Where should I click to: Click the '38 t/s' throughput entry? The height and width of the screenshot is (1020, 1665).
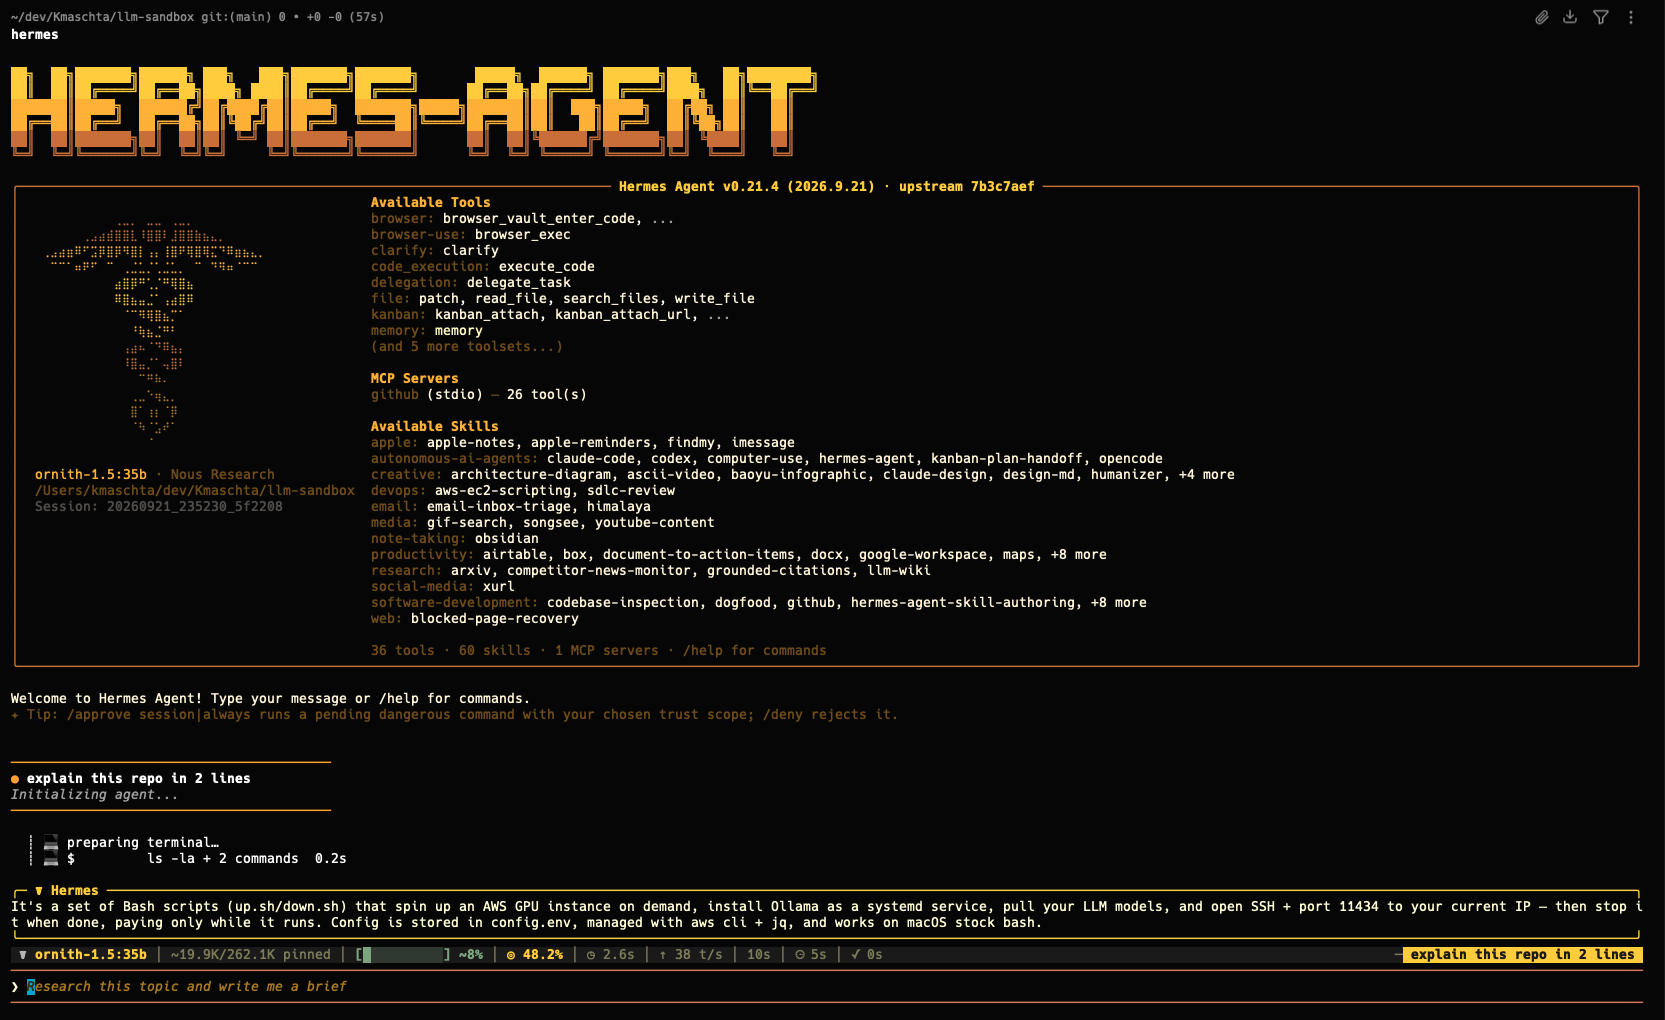(x=690, y=955)
